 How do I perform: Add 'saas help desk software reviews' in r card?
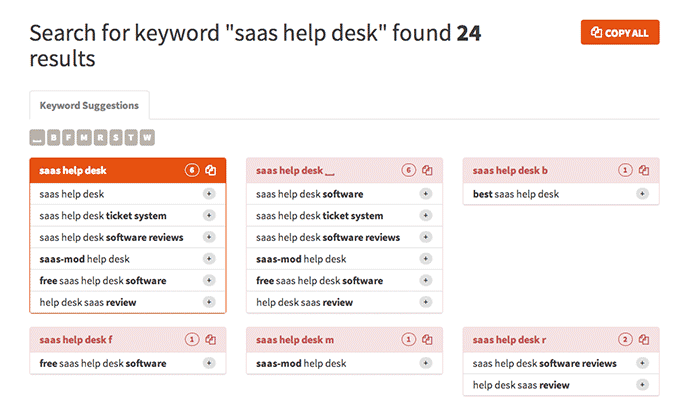[x=642, y=363]
